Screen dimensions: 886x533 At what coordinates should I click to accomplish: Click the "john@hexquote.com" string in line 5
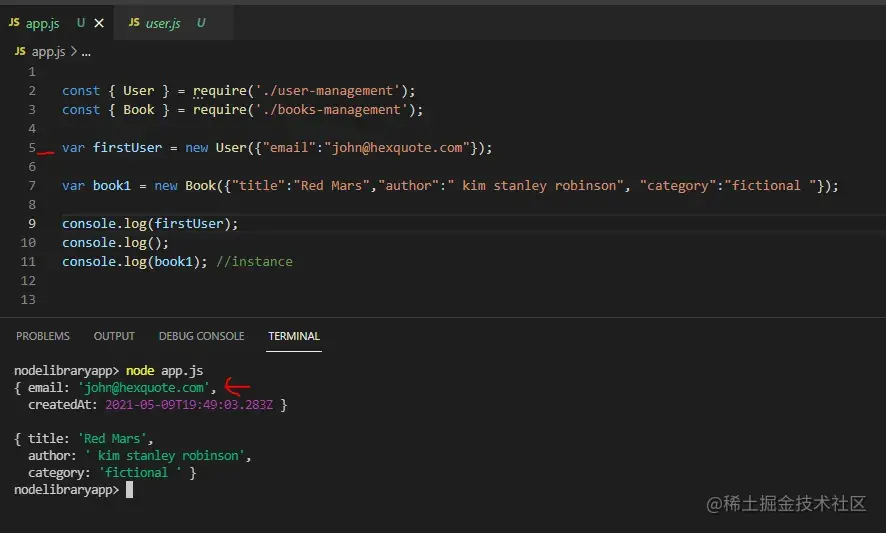click(397, 148)
